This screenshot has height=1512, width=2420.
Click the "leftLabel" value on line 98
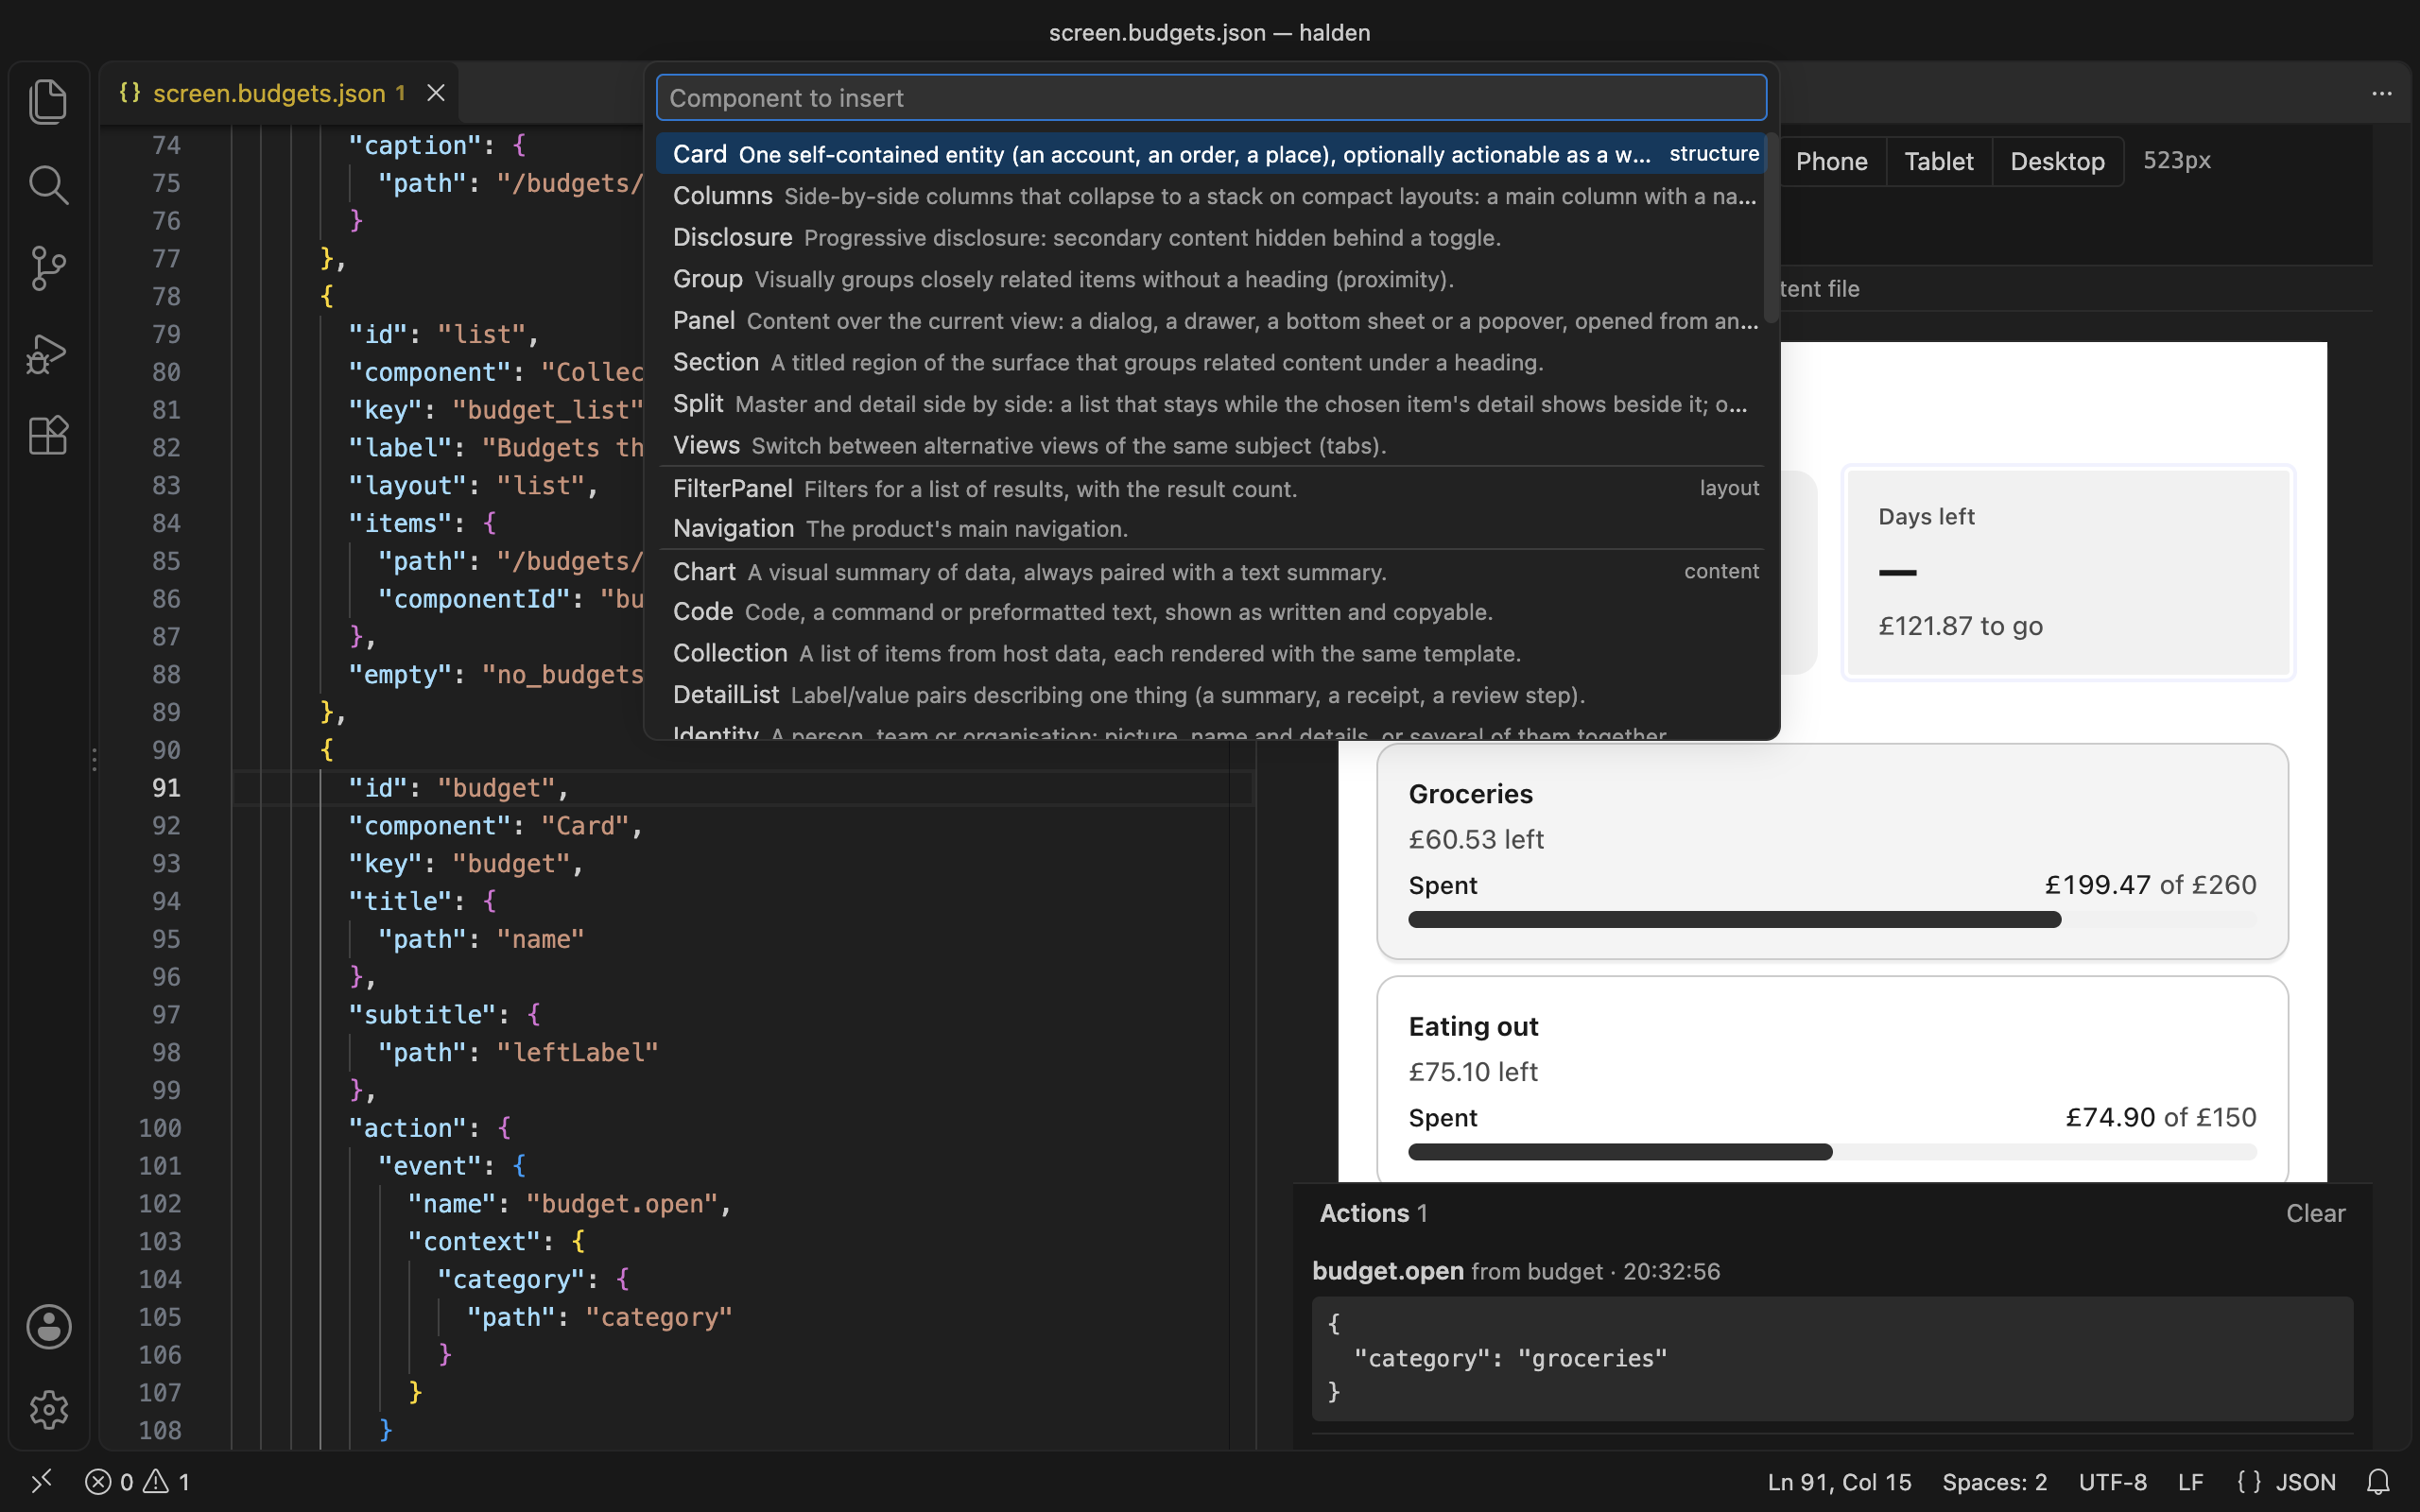tap(577, 1052)
